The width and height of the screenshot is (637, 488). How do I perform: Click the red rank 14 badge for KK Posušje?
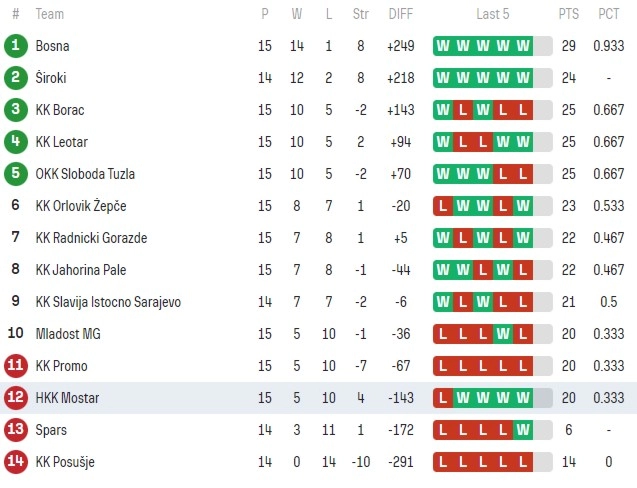16,462
